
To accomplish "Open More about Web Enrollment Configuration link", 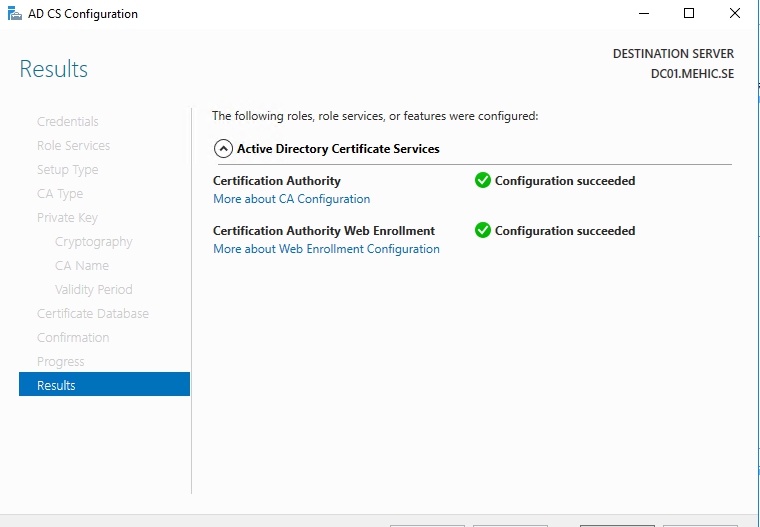I will [x=326, y=249].
